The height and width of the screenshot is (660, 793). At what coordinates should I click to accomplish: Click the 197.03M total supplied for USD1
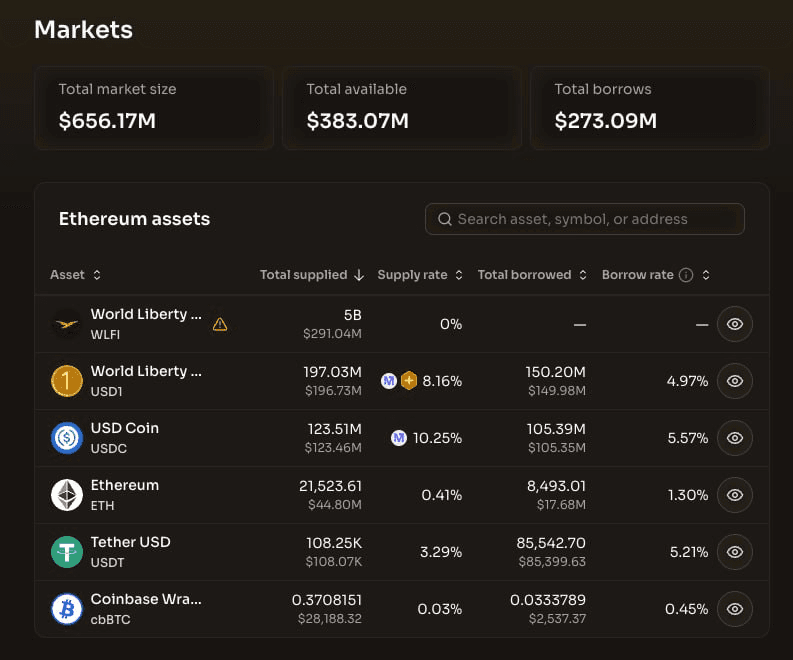coord(332,372)
